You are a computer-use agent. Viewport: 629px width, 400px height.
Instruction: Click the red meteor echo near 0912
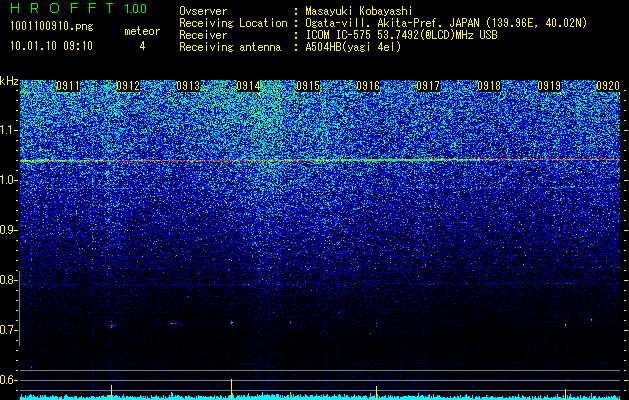click(x=112, y=325)
